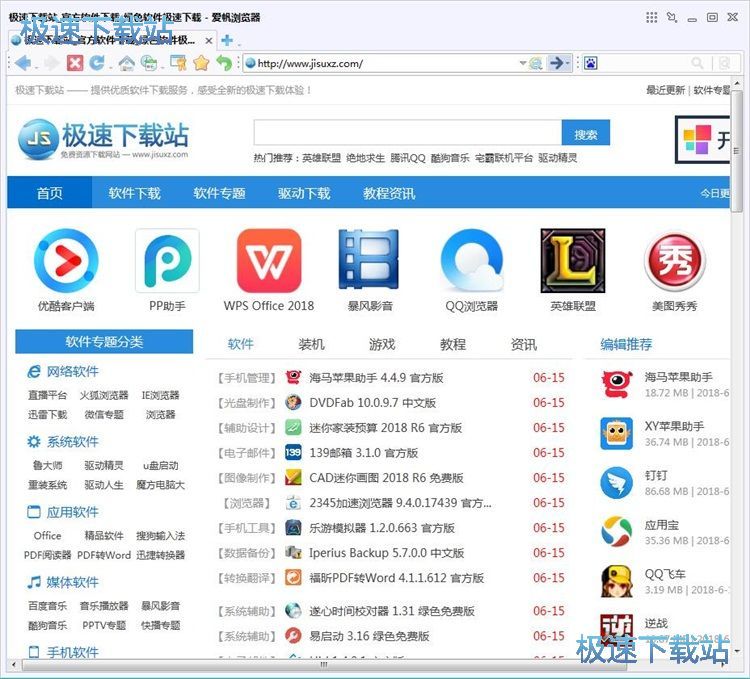Click the green undo arrow icon
Image resolution: width=750 pixels, height=679 pixels.
tap(224, 63)
